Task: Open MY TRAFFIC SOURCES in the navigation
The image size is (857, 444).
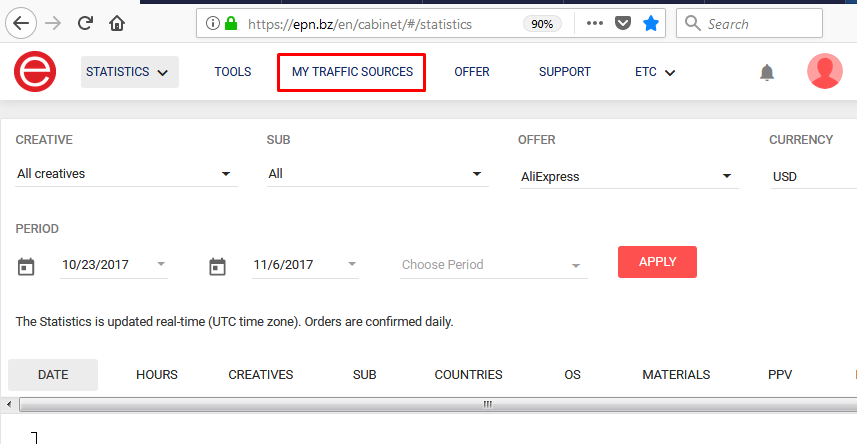Action: pyautogui.click(x=353, y=72)
